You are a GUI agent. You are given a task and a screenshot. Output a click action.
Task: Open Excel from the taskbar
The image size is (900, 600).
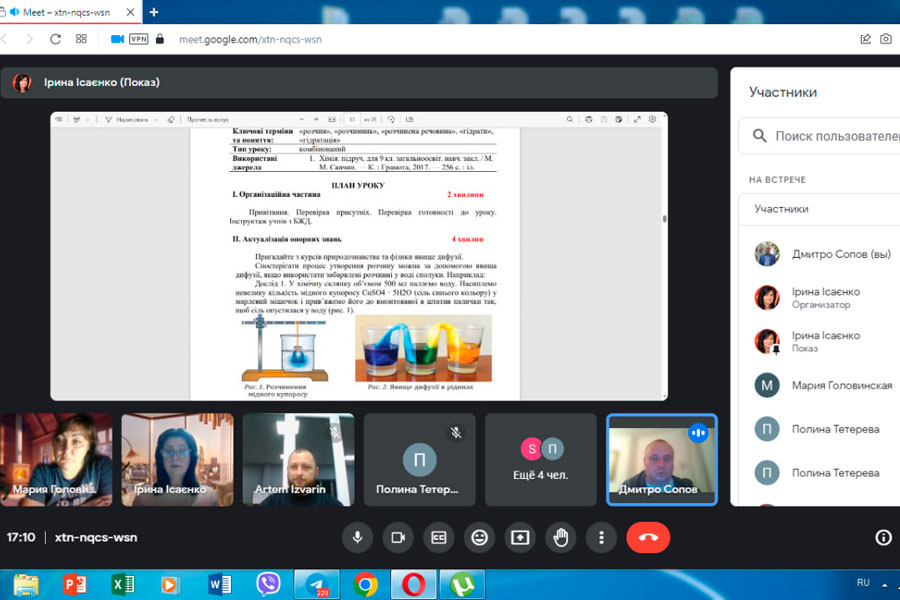pyautogui.click(x=122, y=585)
